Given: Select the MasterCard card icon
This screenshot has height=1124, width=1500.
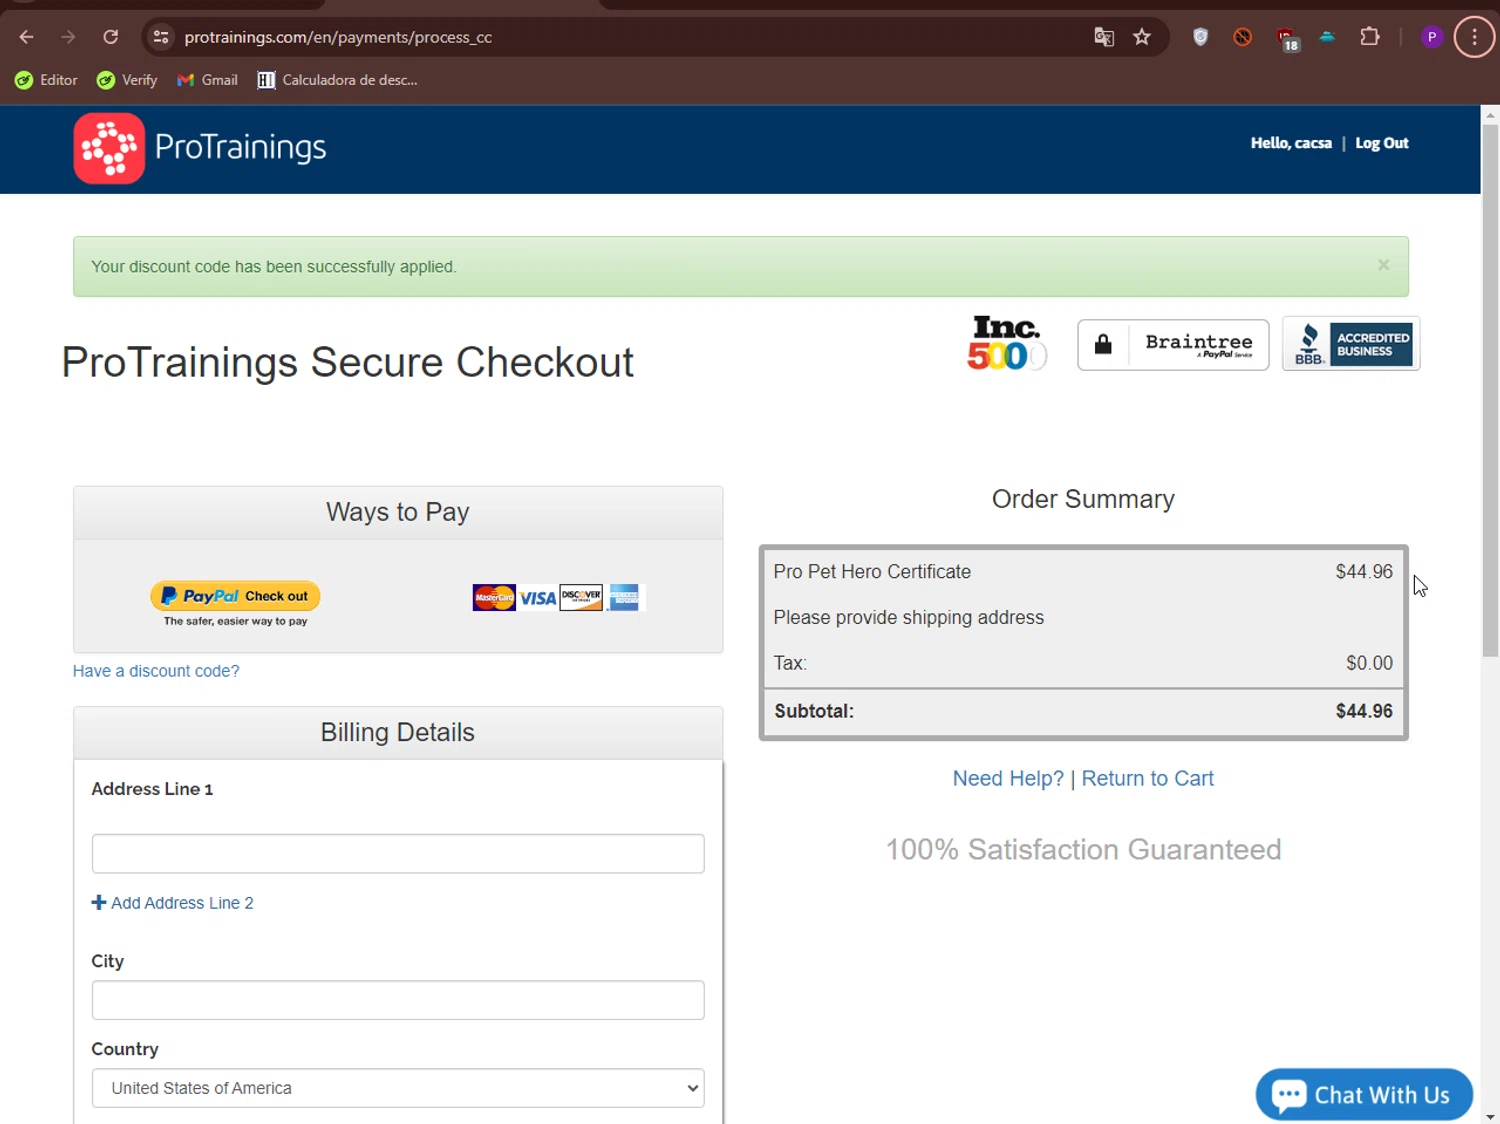Looking at the screenshot, I should (494, 598).
